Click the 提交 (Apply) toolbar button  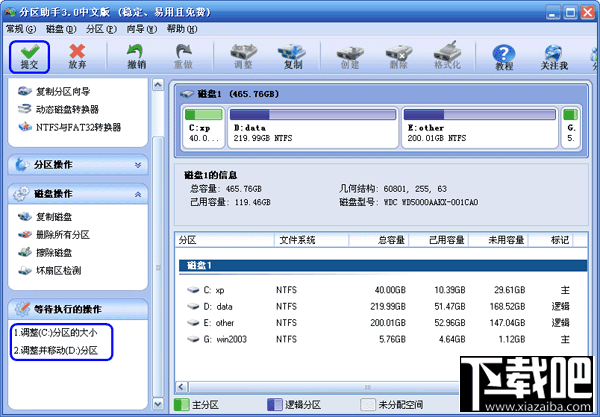point(29,57)
